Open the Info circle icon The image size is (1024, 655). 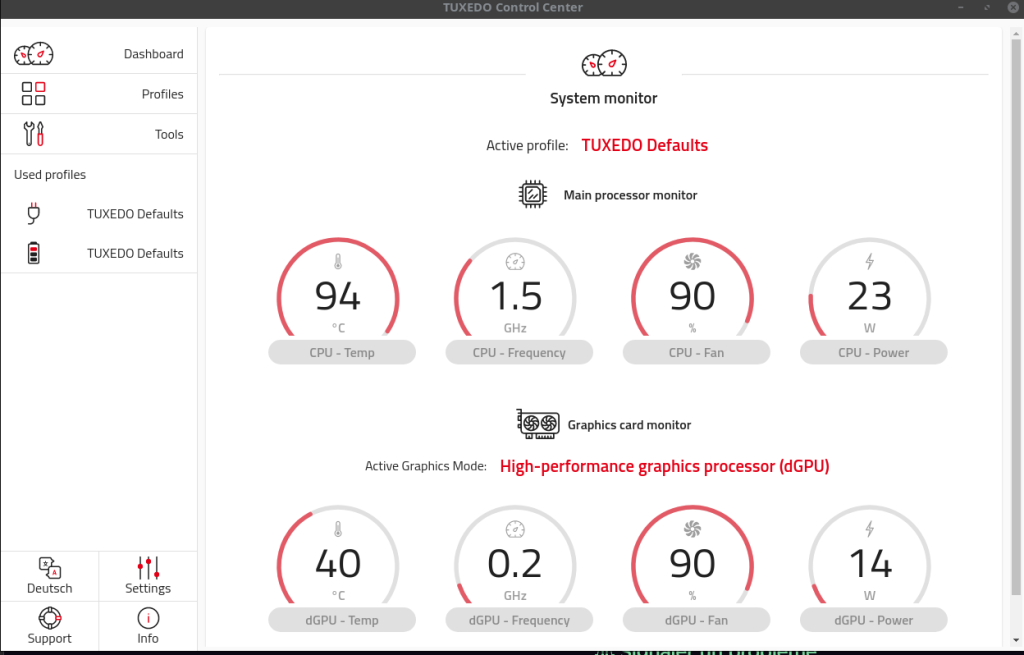point(148,618)
